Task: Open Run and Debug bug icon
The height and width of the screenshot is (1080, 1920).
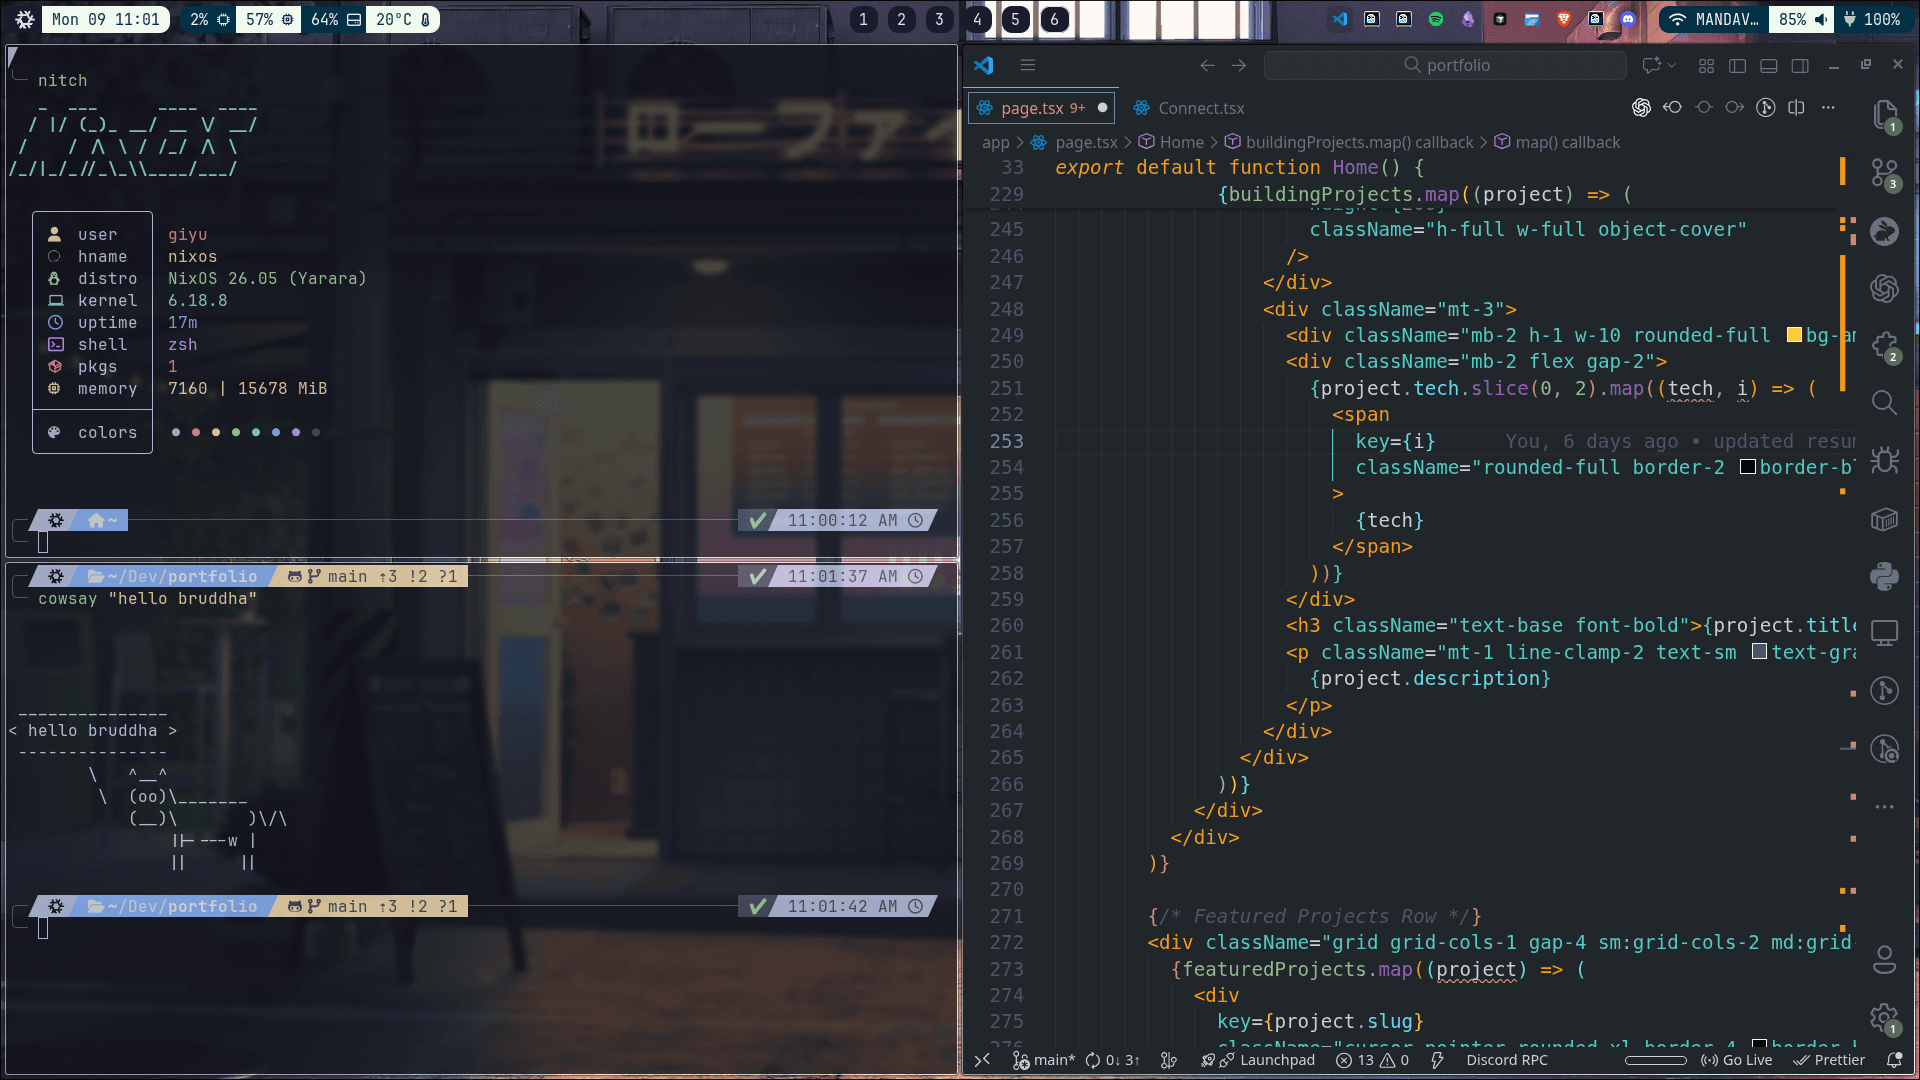Action: [1884, 460]
